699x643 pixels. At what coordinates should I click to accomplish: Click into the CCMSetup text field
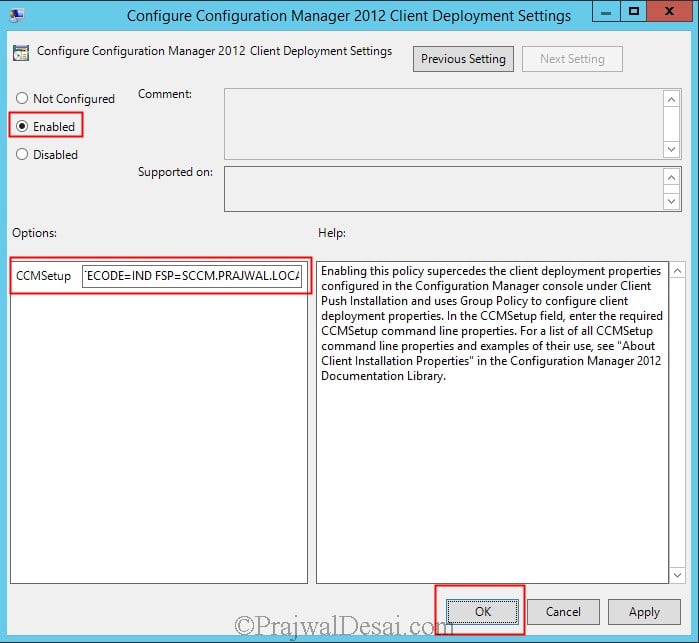(192, 276)
